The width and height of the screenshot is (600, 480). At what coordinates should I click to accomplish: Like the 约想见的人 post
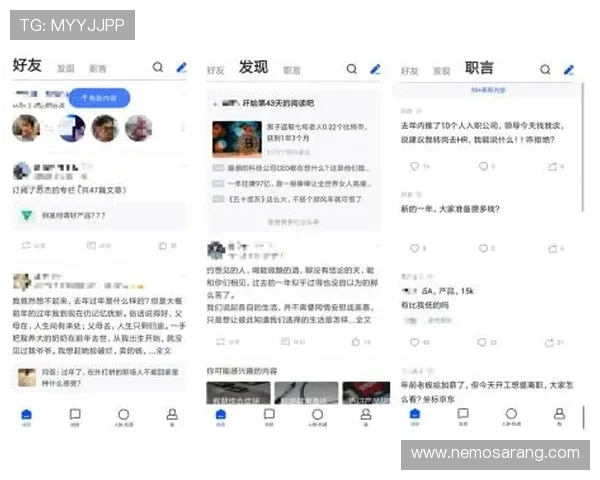pyautogui.click(x=361, y=341)
